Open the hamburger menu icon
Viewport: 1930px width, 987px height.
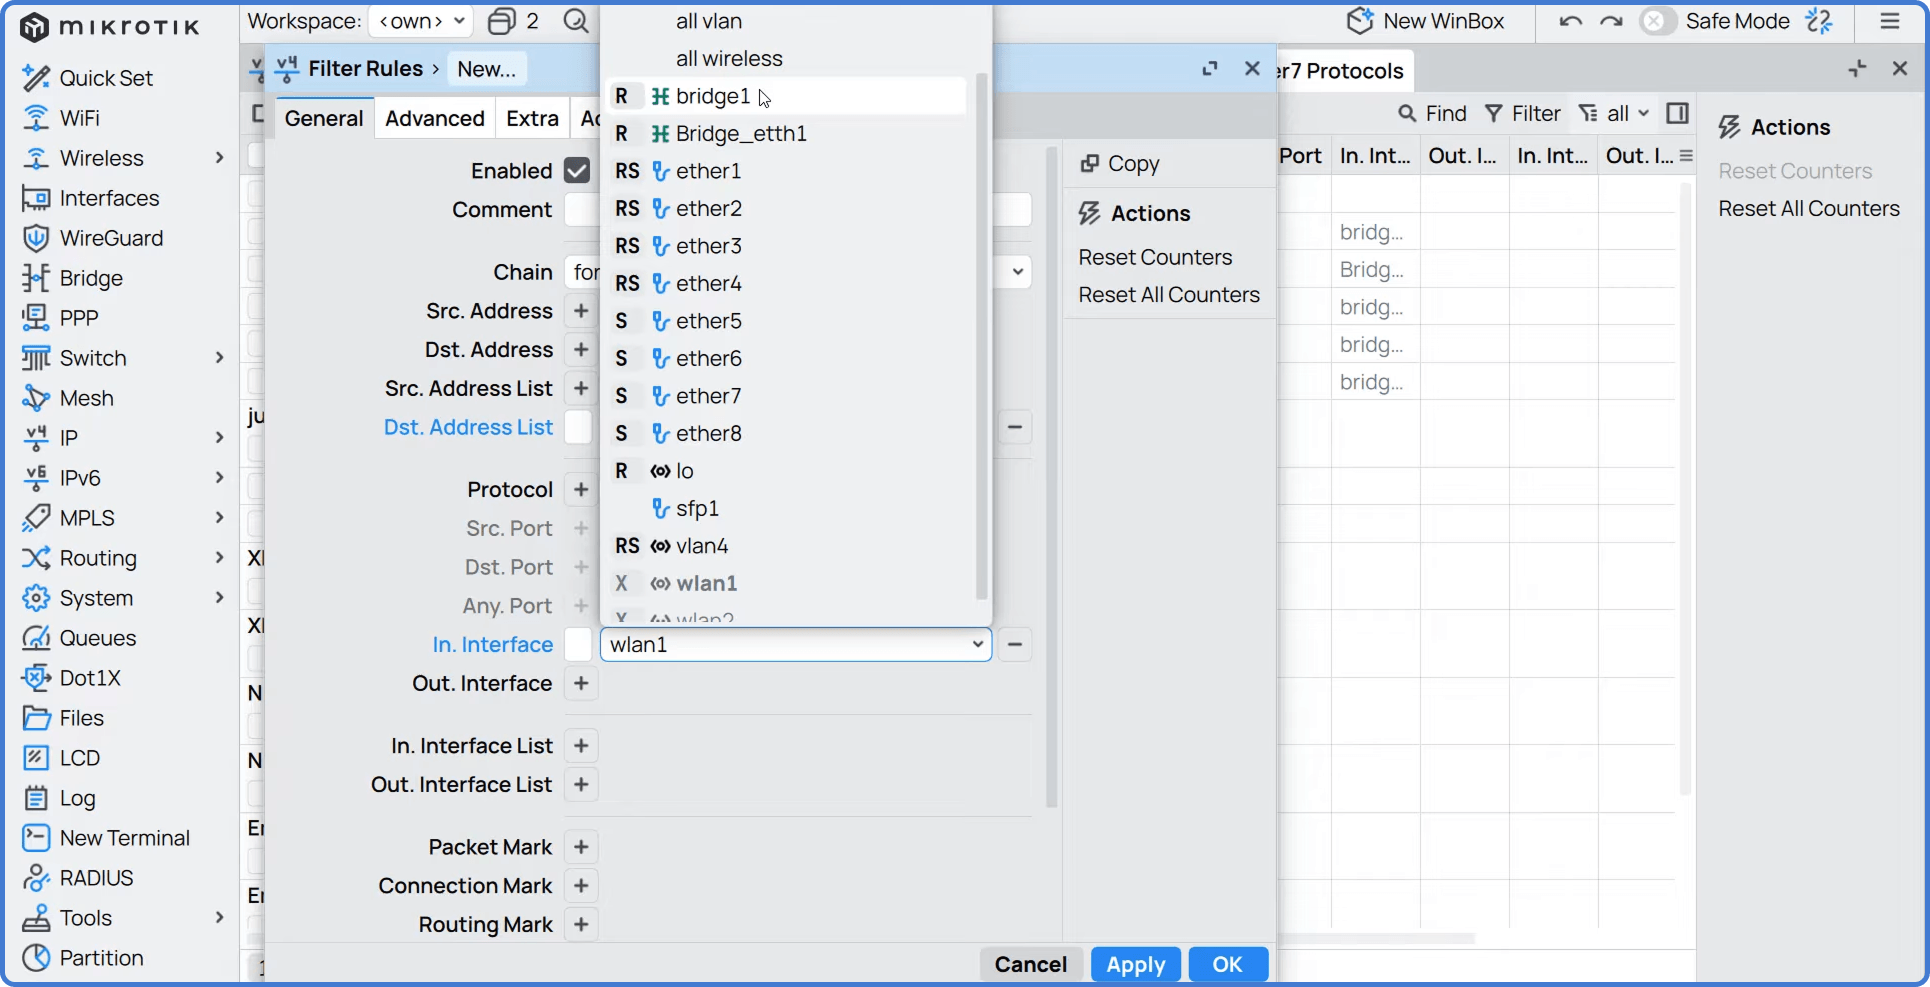click(1889, 21)
